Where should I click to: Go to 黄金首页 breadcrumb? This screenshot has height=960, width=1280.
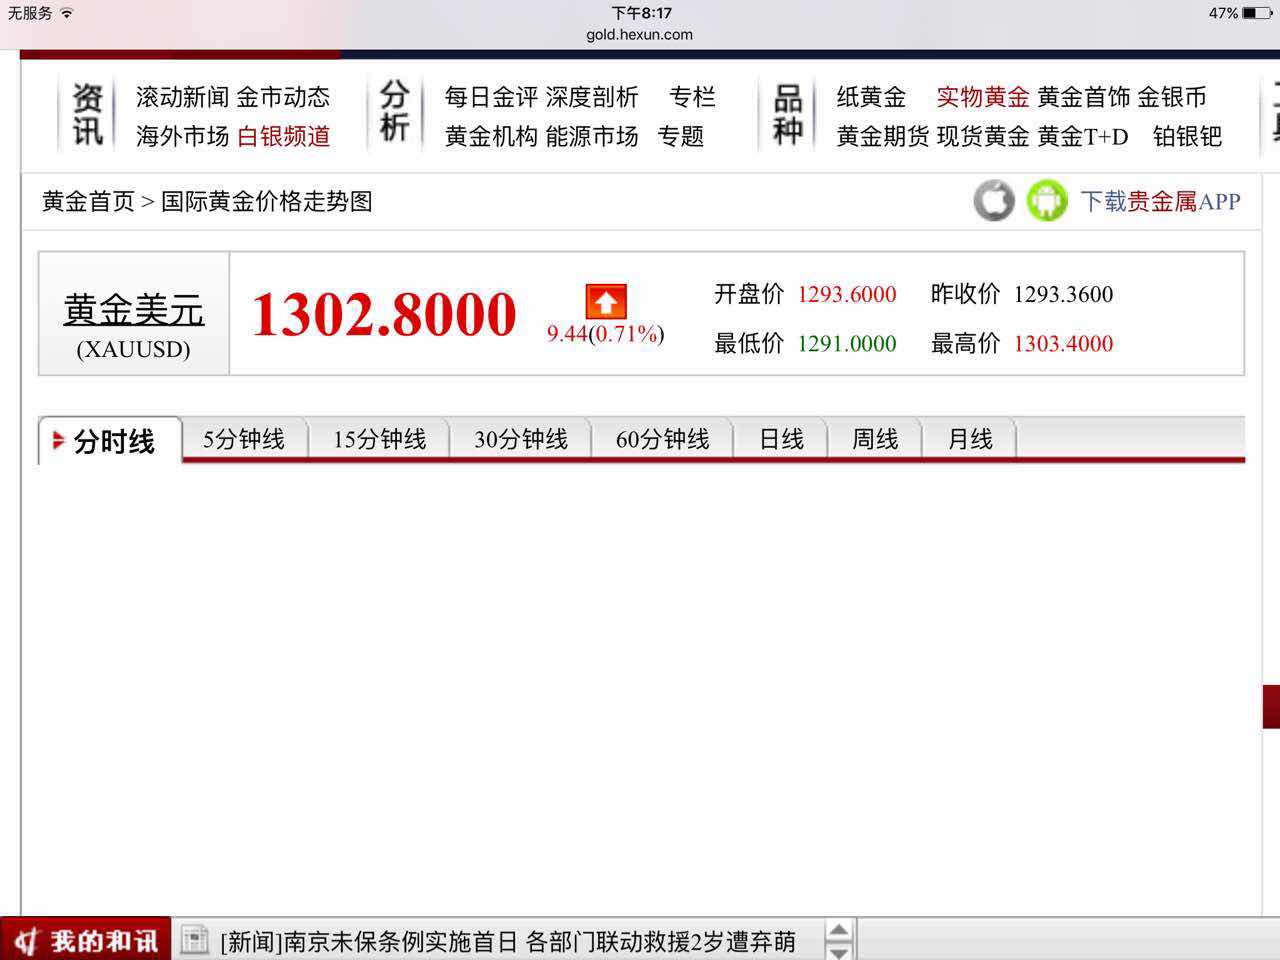point(88,201)
